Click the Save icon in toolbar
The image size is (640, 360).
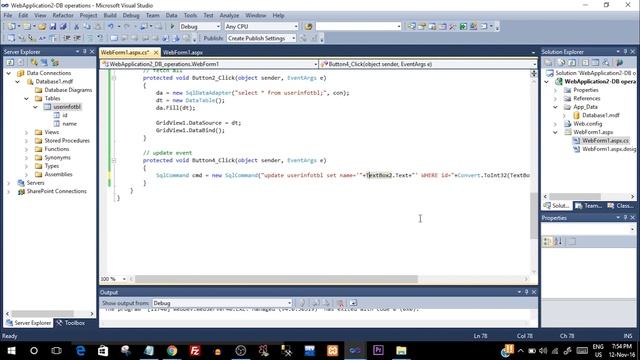coord(53,27)
